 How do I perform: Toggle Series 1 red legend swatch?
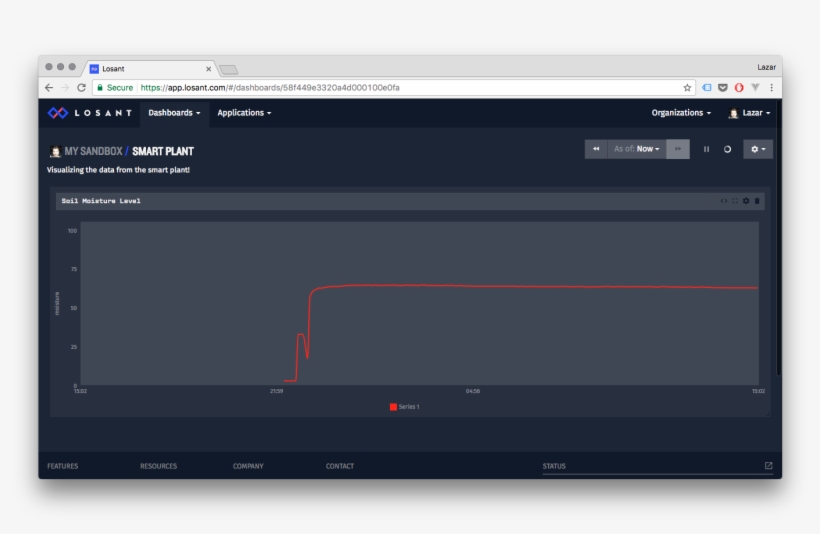[393, 407]
